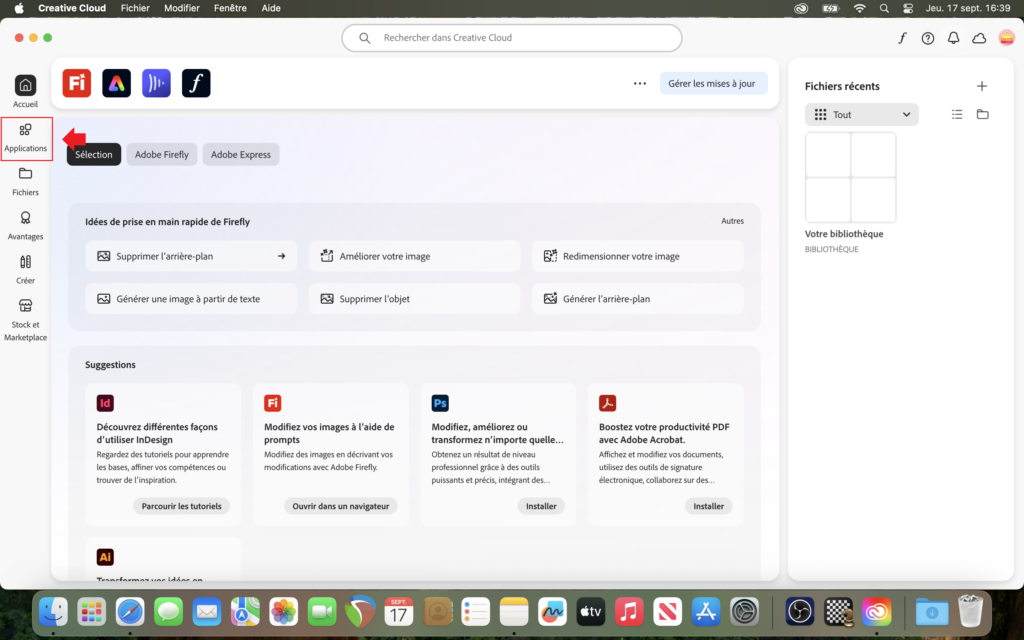The height and width of the screenshot is (640, 1024).
Task: Open the Accueil home sidebar icon
Action: point(25,91)
